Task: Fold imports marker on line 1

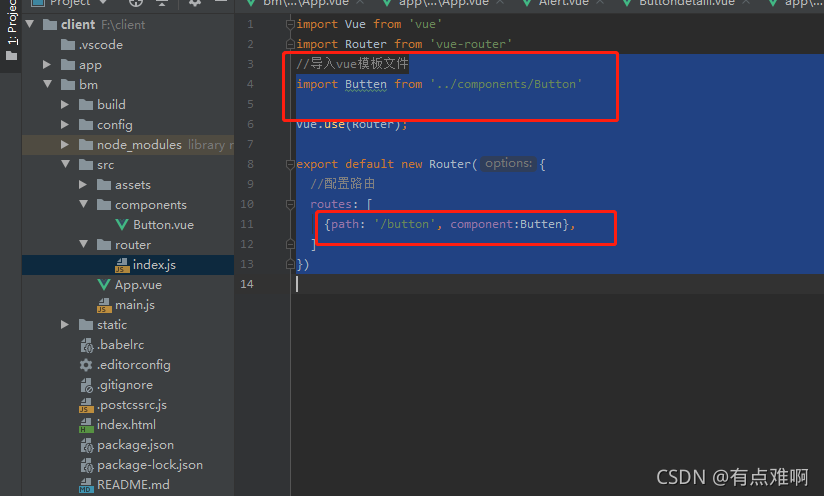Action: pyautogui.click(x=290, y=24)
